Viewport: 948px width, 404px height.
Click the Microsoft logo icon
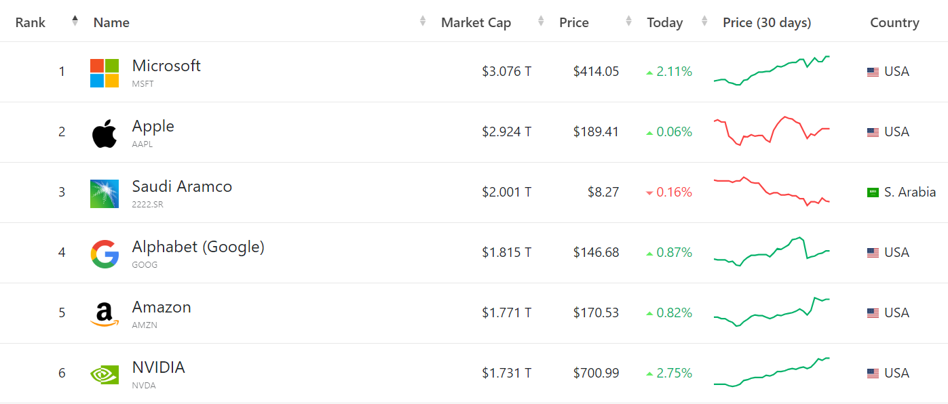coord(104,72)
